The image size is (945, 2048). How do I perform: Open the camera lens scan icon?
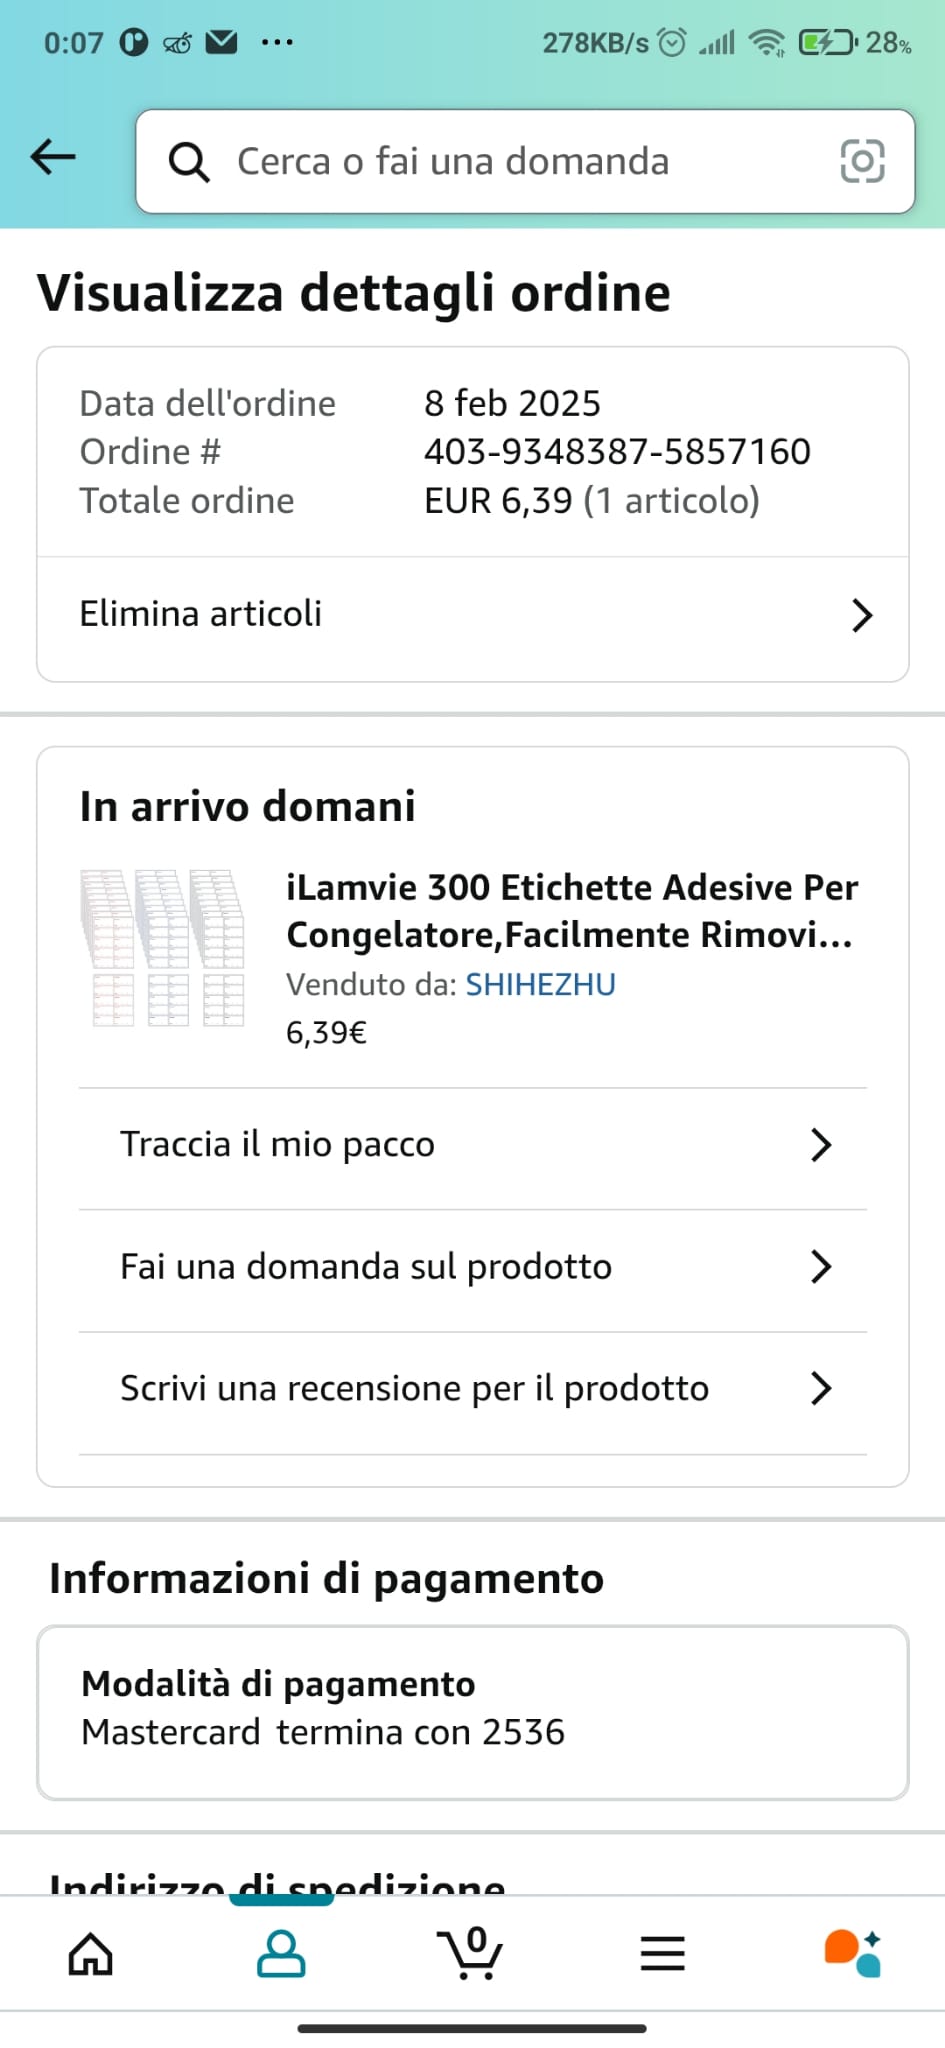tap(862, 162)
